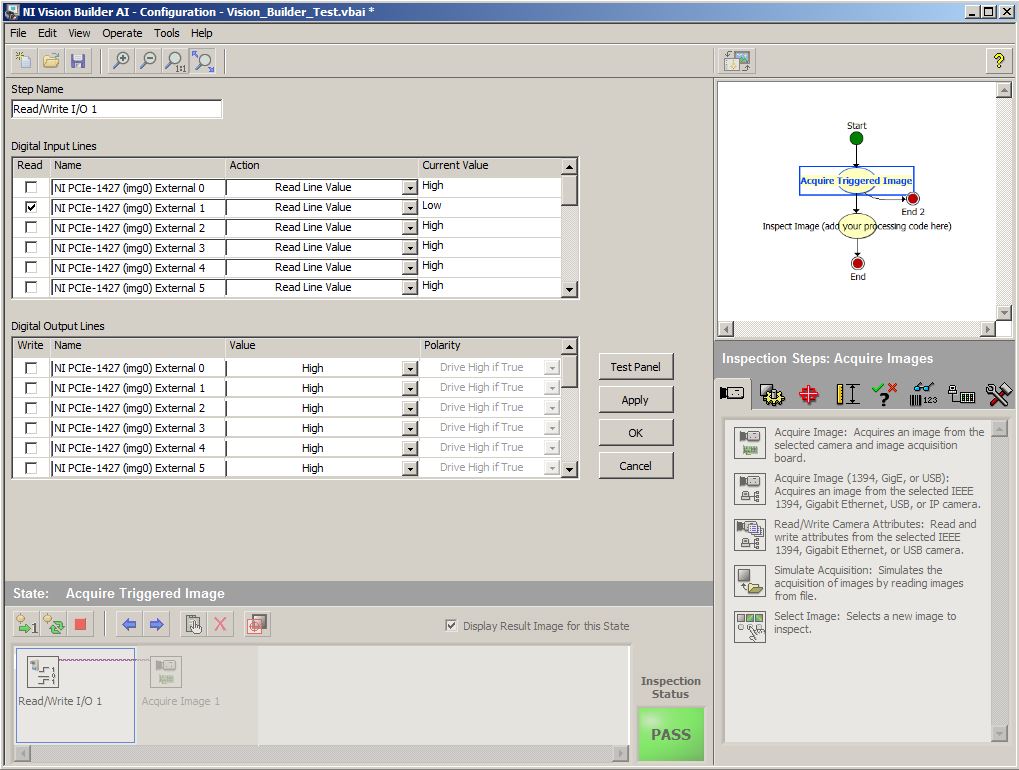
Task: Check Read box for input External 2
Action: (31, 227)
